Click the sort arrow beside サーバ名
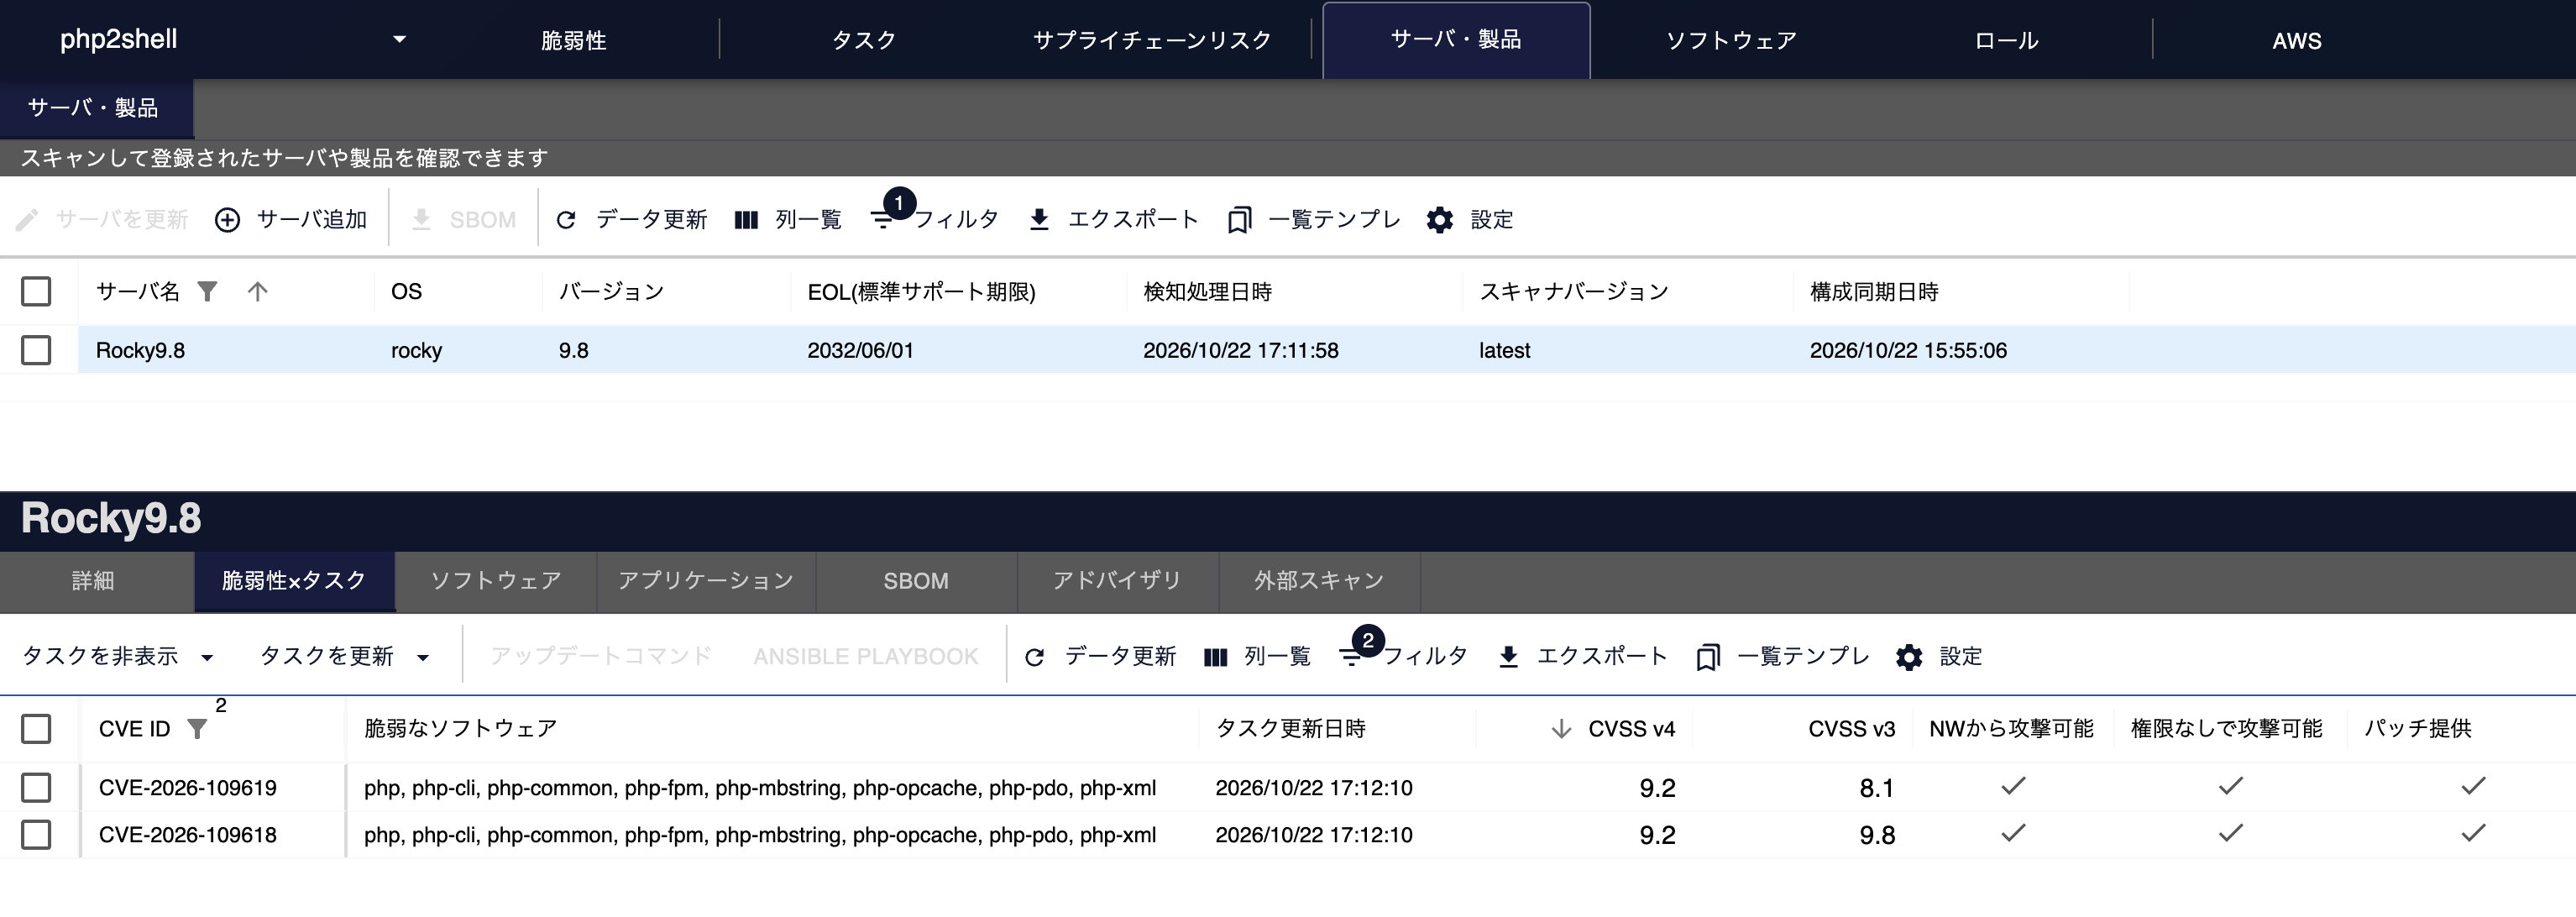The width and height of the screenshot is (2576, 917). 258,291
